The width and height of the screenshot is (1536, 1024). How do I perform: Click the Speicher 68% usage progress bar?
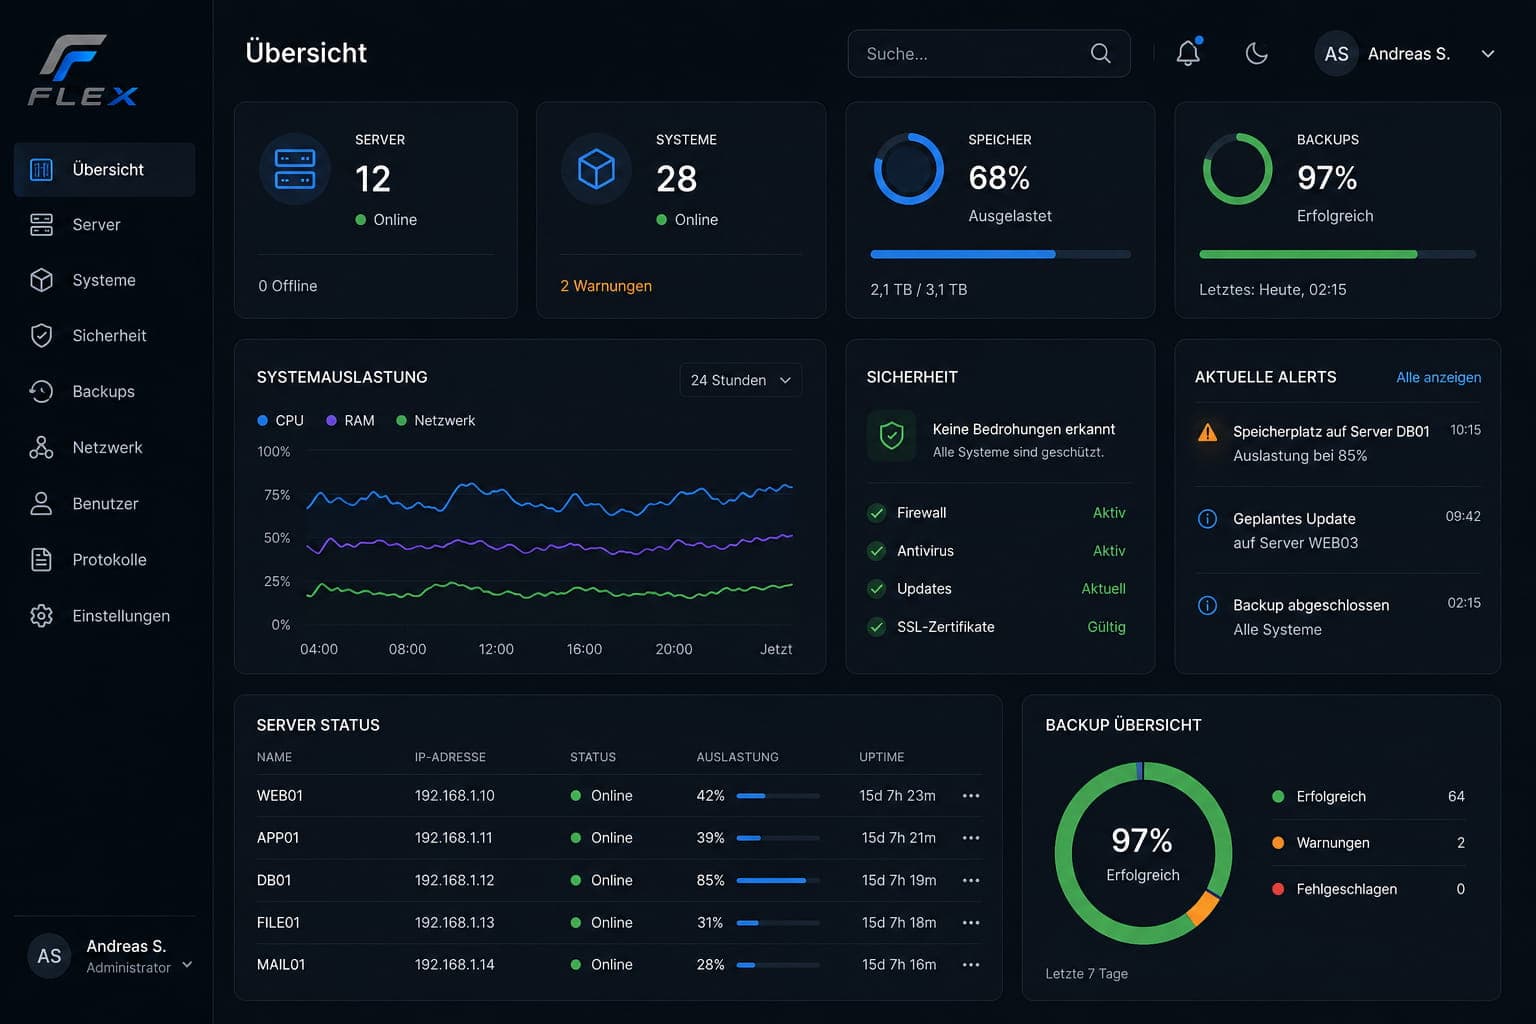coord(1000,254)
